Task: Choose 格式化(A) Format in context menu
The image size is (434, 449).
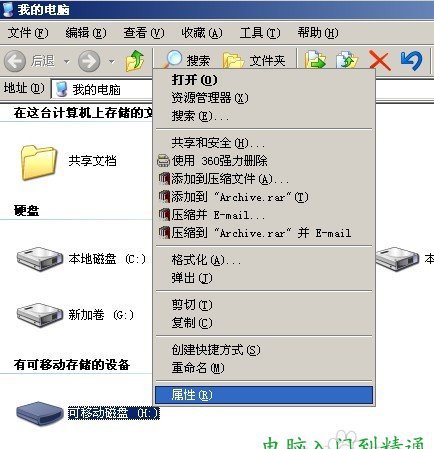Action: coord(264,260)
